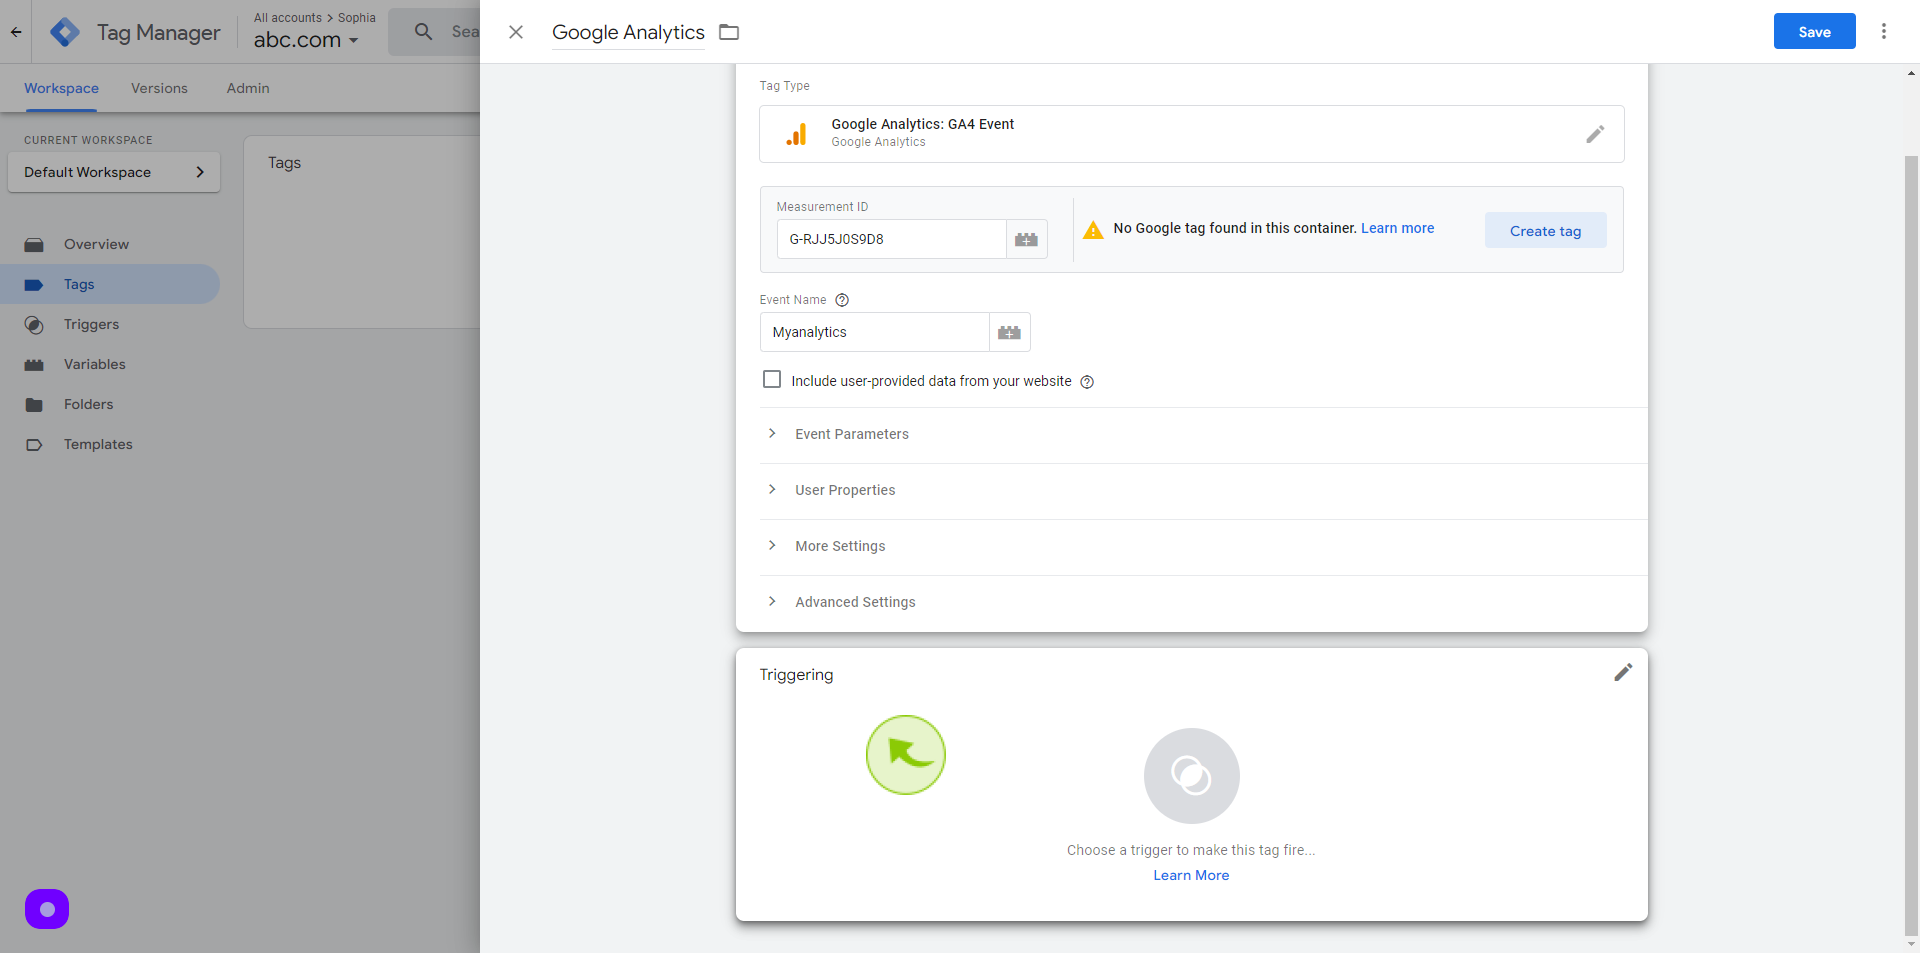Click the Save button
The image size is (1920, 953).
coord(1814,31)
